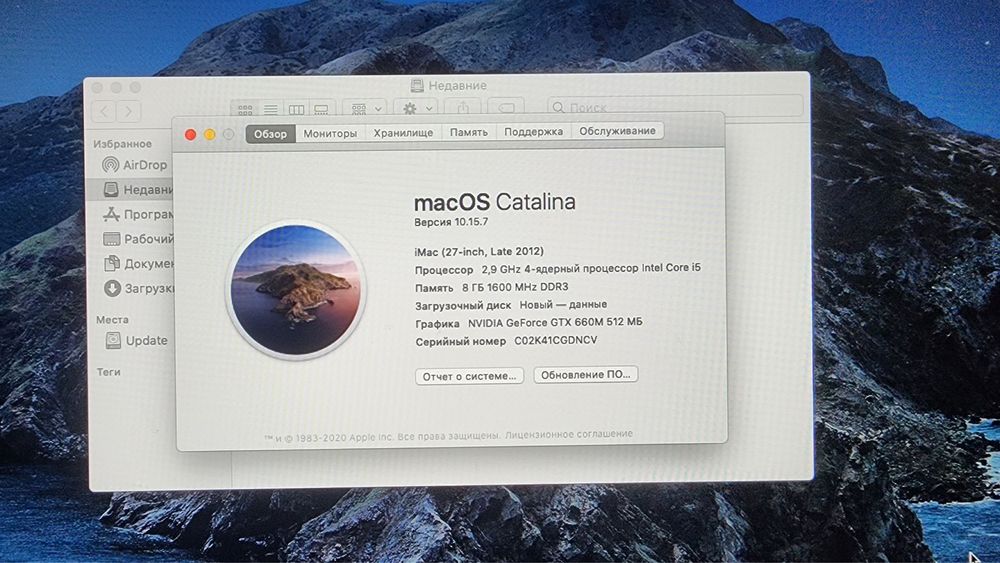Select the Update disk in the sidebar
The height and width of the screenshot is (563, 1000).
click(x=137, y=340)
